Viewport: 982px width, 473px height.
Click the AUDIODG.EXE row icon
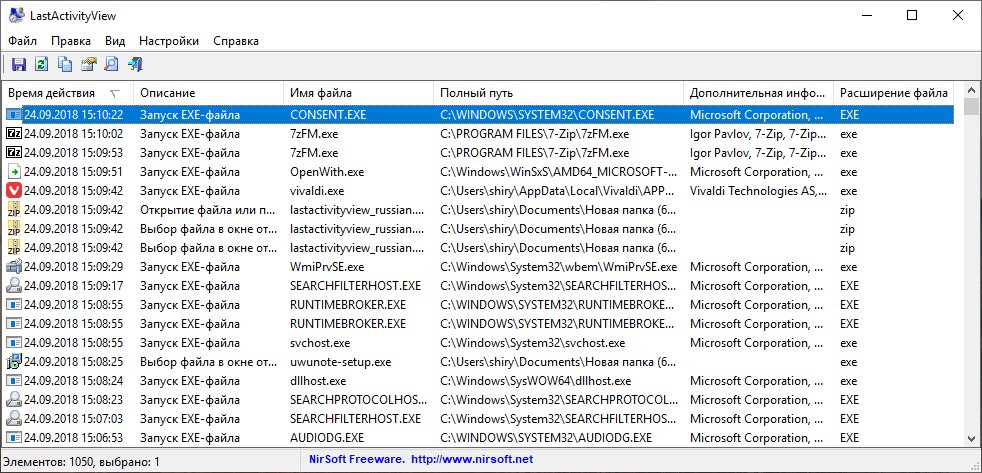(14, 438)
